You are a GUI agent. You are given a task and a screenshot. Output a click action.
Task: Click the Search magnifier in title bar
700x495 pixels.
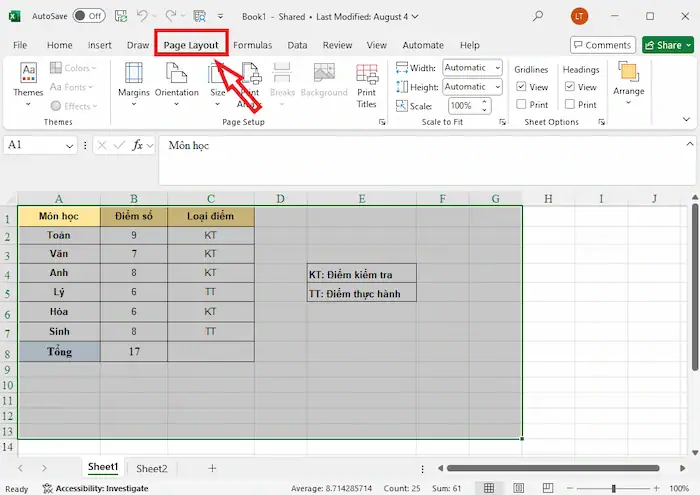[x=538, y=16]
